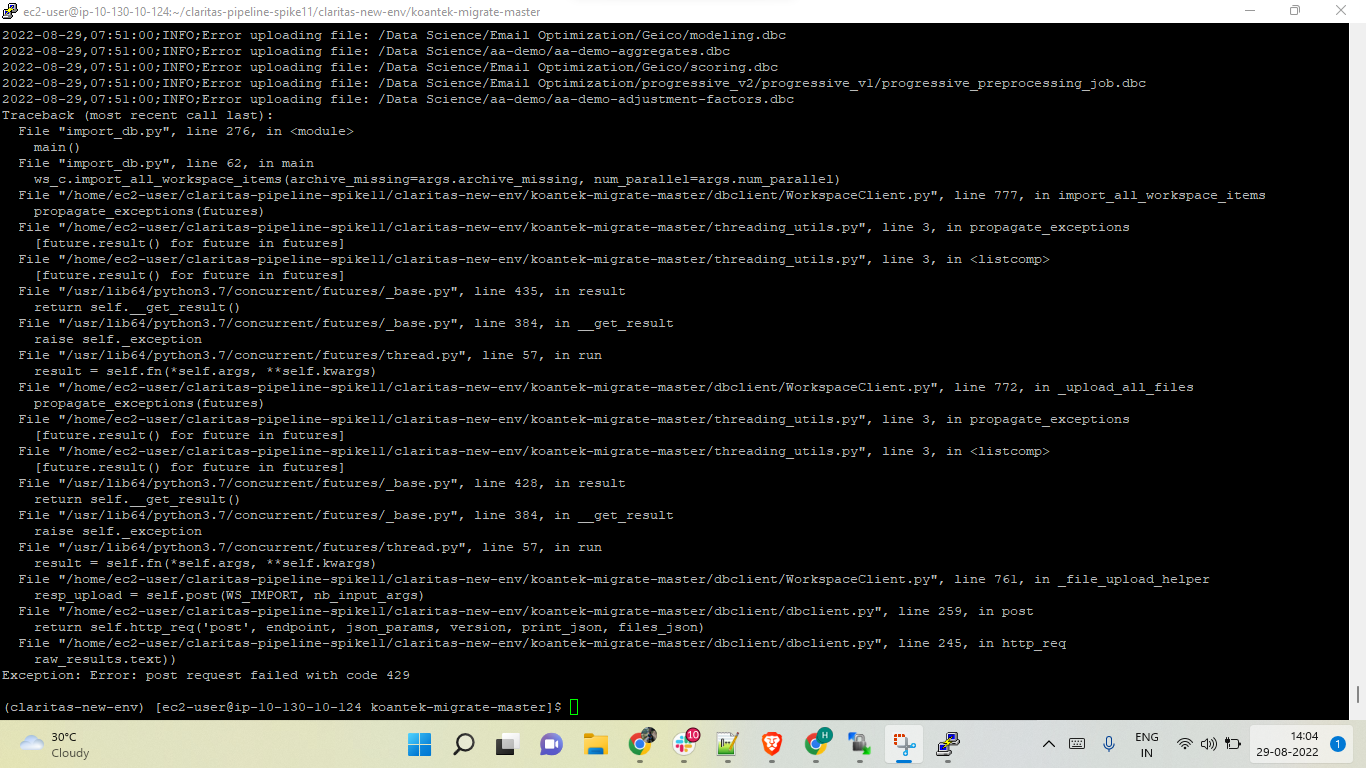Toggle Wi-Fi from the system tray

pos(1185,744)
